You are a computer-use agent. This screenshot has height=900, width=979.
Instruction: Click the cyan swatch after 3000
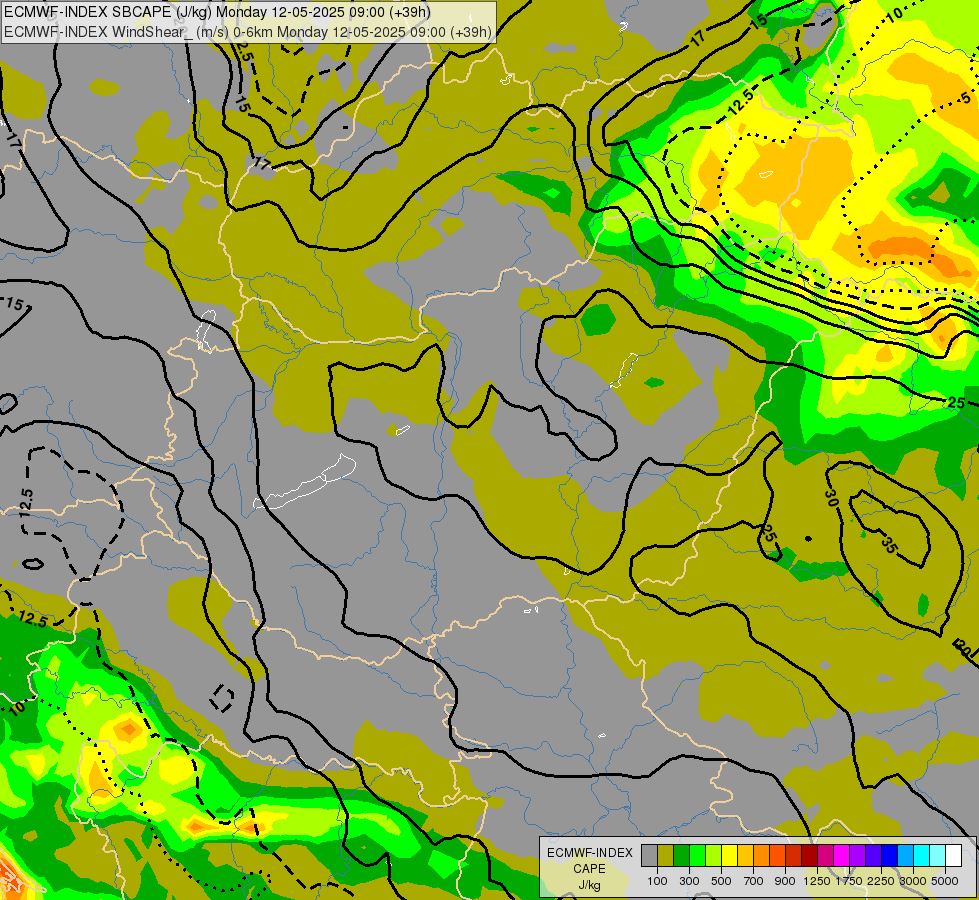[922, 856]
